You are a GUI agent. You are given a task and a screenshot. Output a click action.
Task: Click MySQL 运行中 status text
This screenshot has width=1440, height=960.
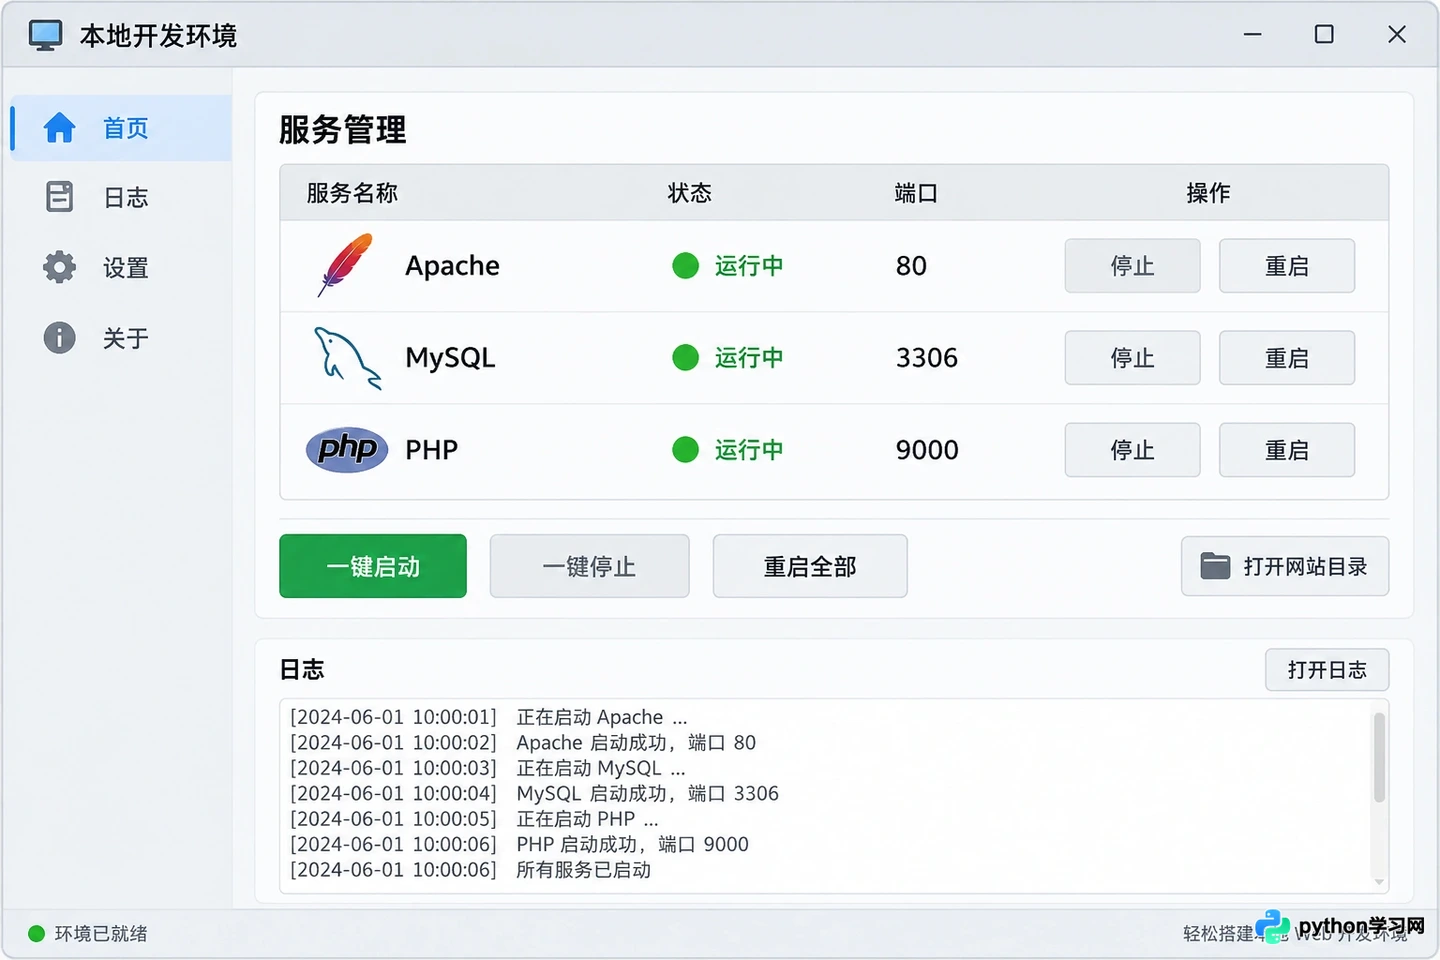(749, 358)
